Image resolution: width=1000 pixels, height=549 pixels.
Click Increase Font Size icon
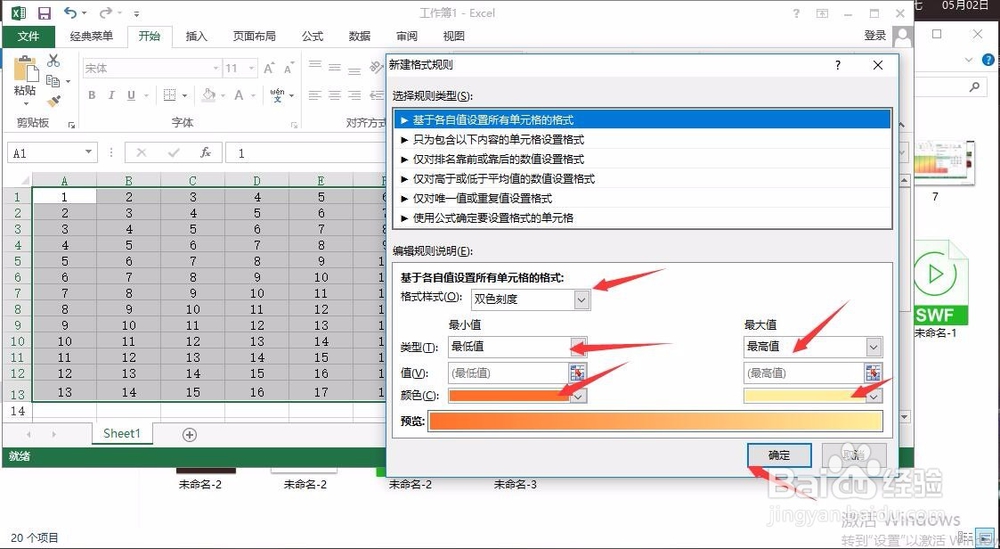coord(268,68)
